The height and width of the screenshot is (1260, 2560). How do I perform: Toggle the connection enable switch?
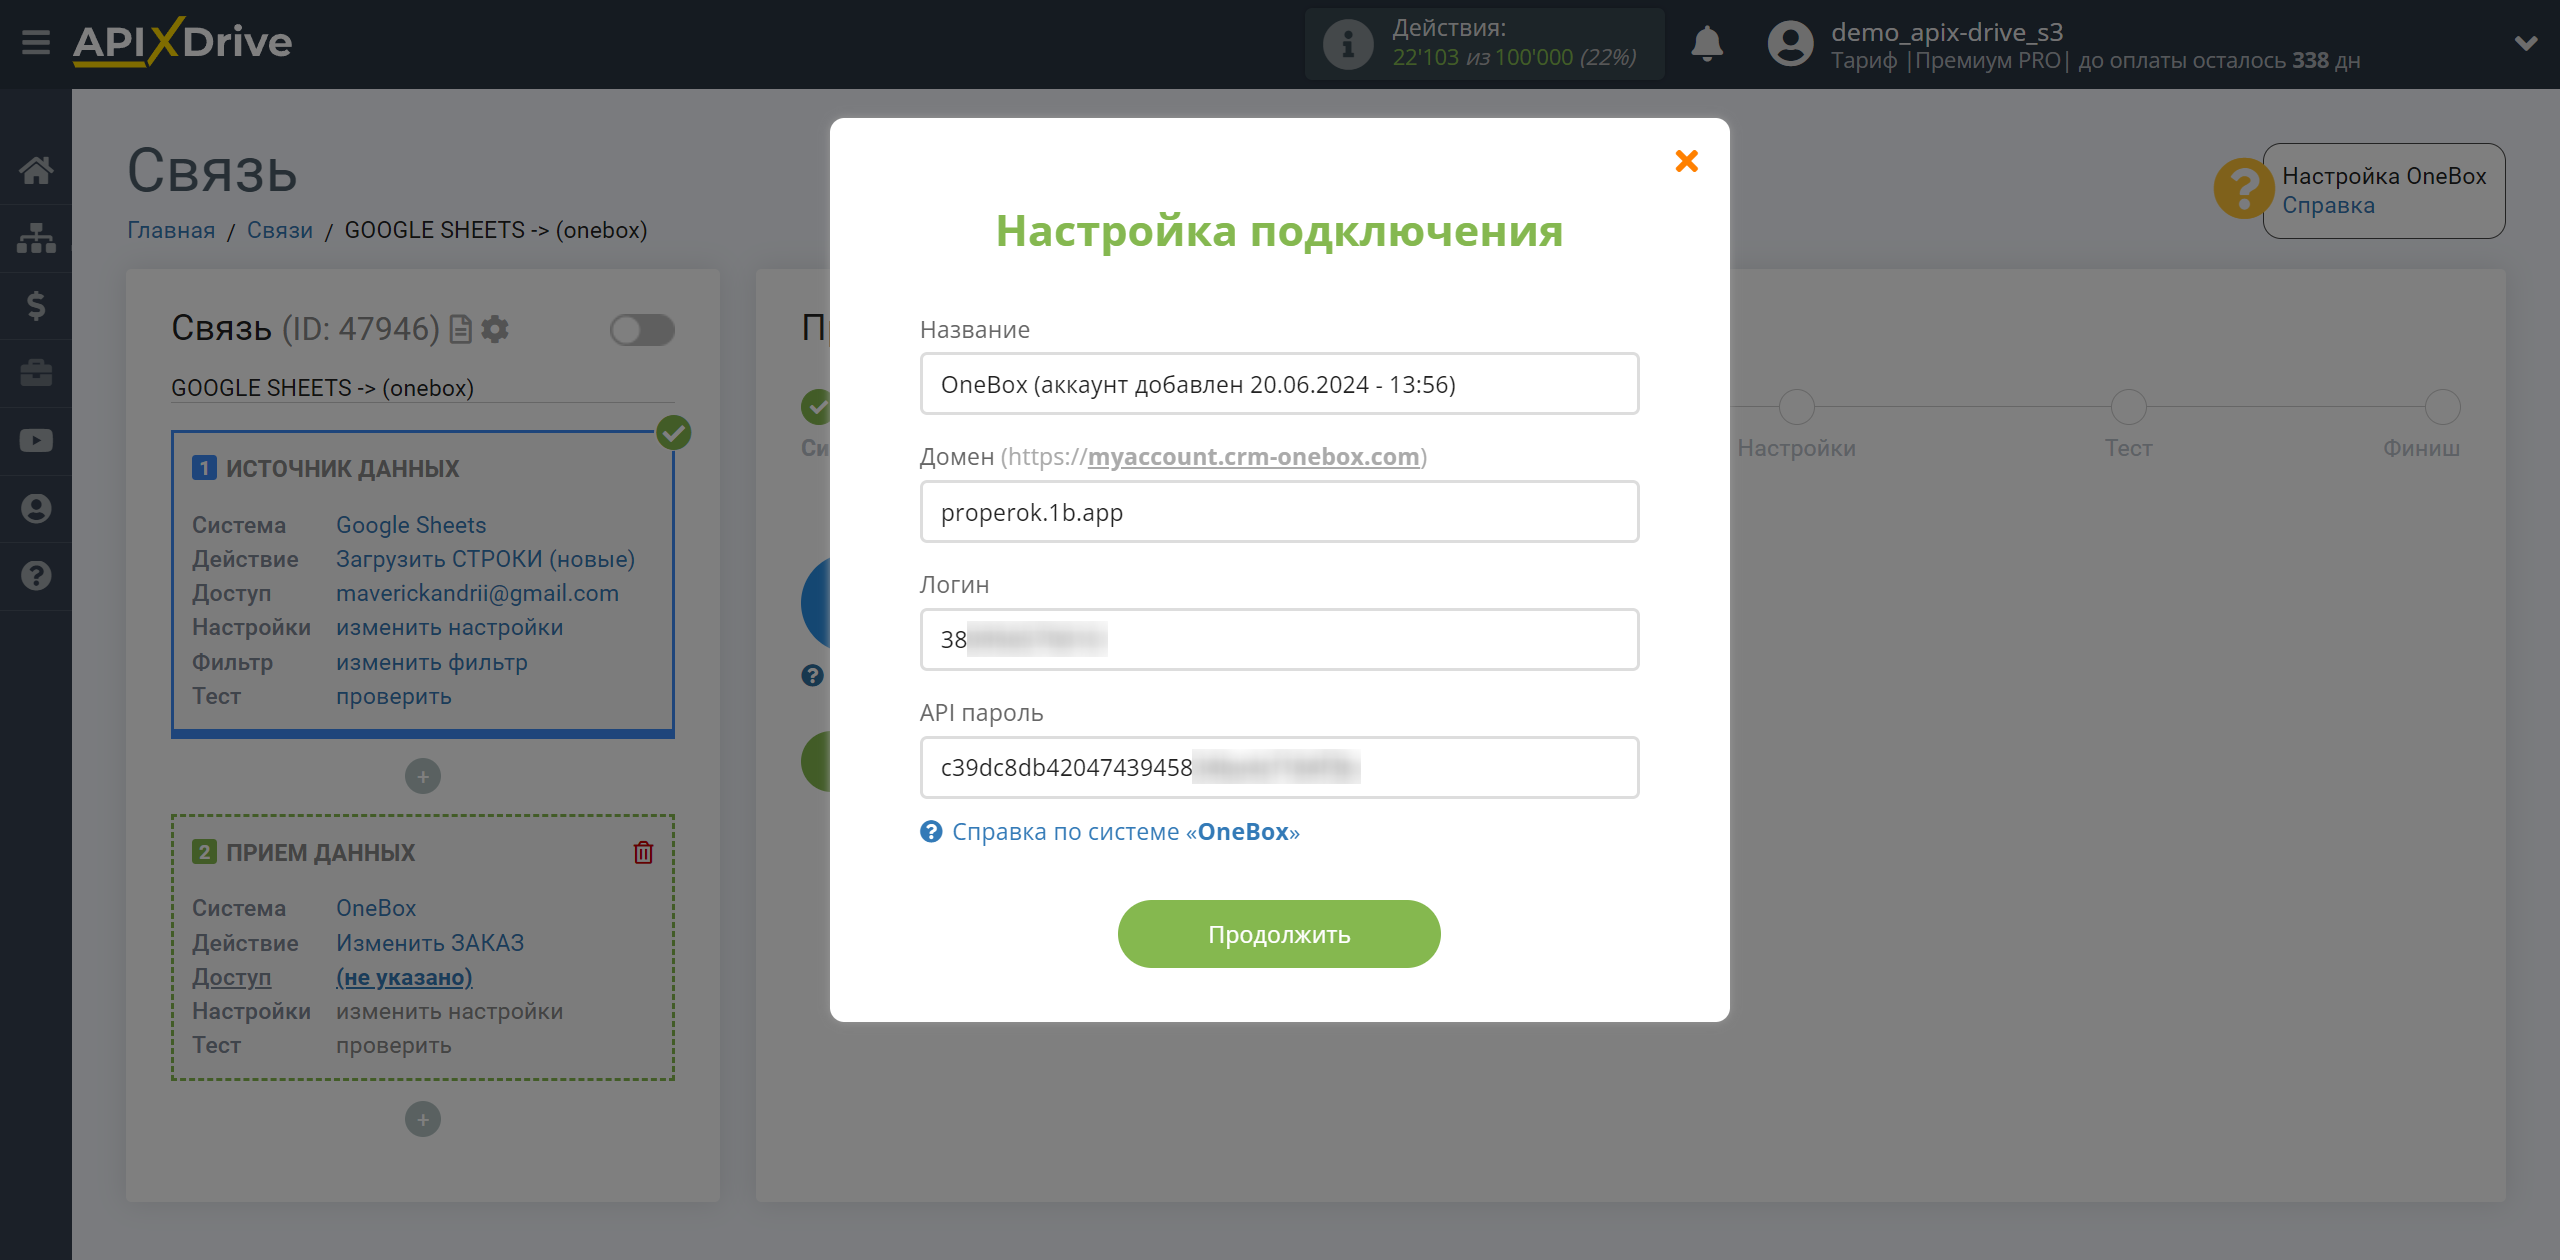point(642,330)
